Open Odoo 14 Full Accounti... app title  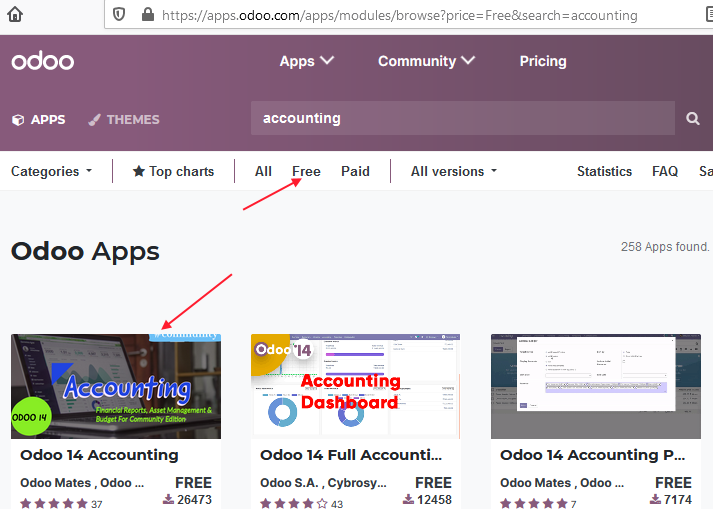pyautogui.click(x=351, y=455)
